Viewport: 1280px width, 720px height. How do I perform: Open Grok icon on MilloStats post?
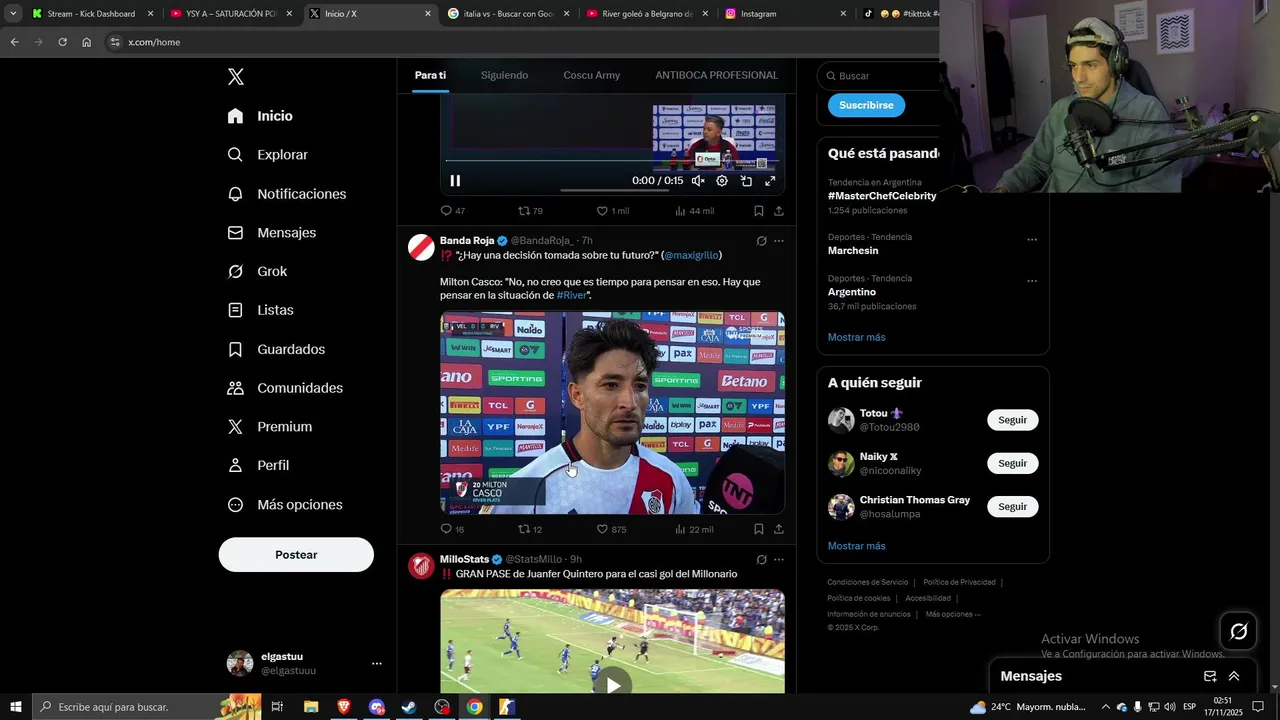click(761, 559)
